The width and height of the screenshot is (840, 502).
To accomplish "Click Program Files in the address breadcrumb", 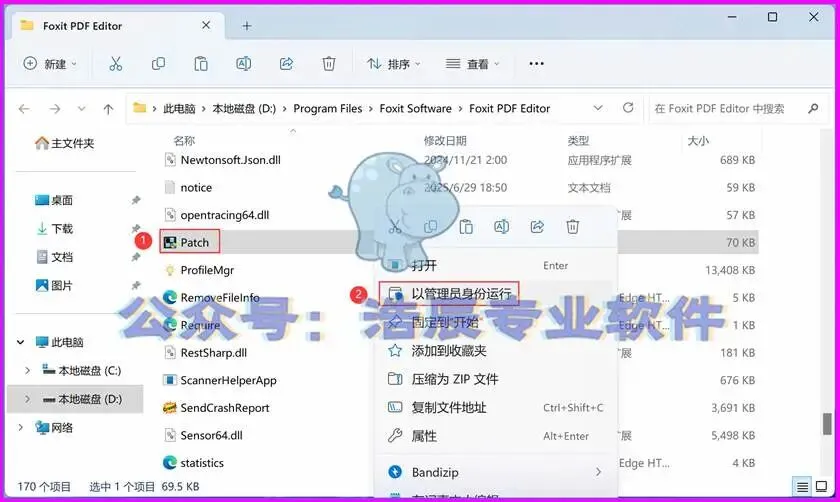I will [x=327, y=109].
